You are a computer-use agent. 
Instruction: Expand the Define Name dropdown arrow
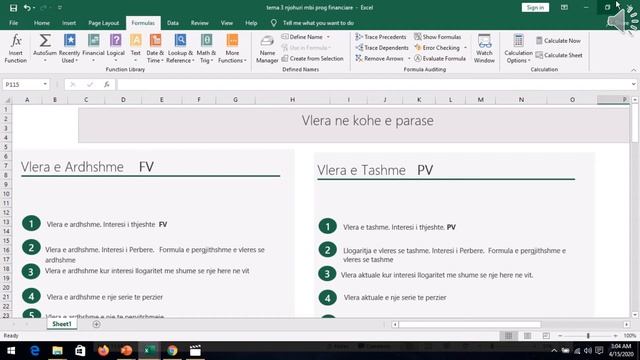tap(328, 37)
